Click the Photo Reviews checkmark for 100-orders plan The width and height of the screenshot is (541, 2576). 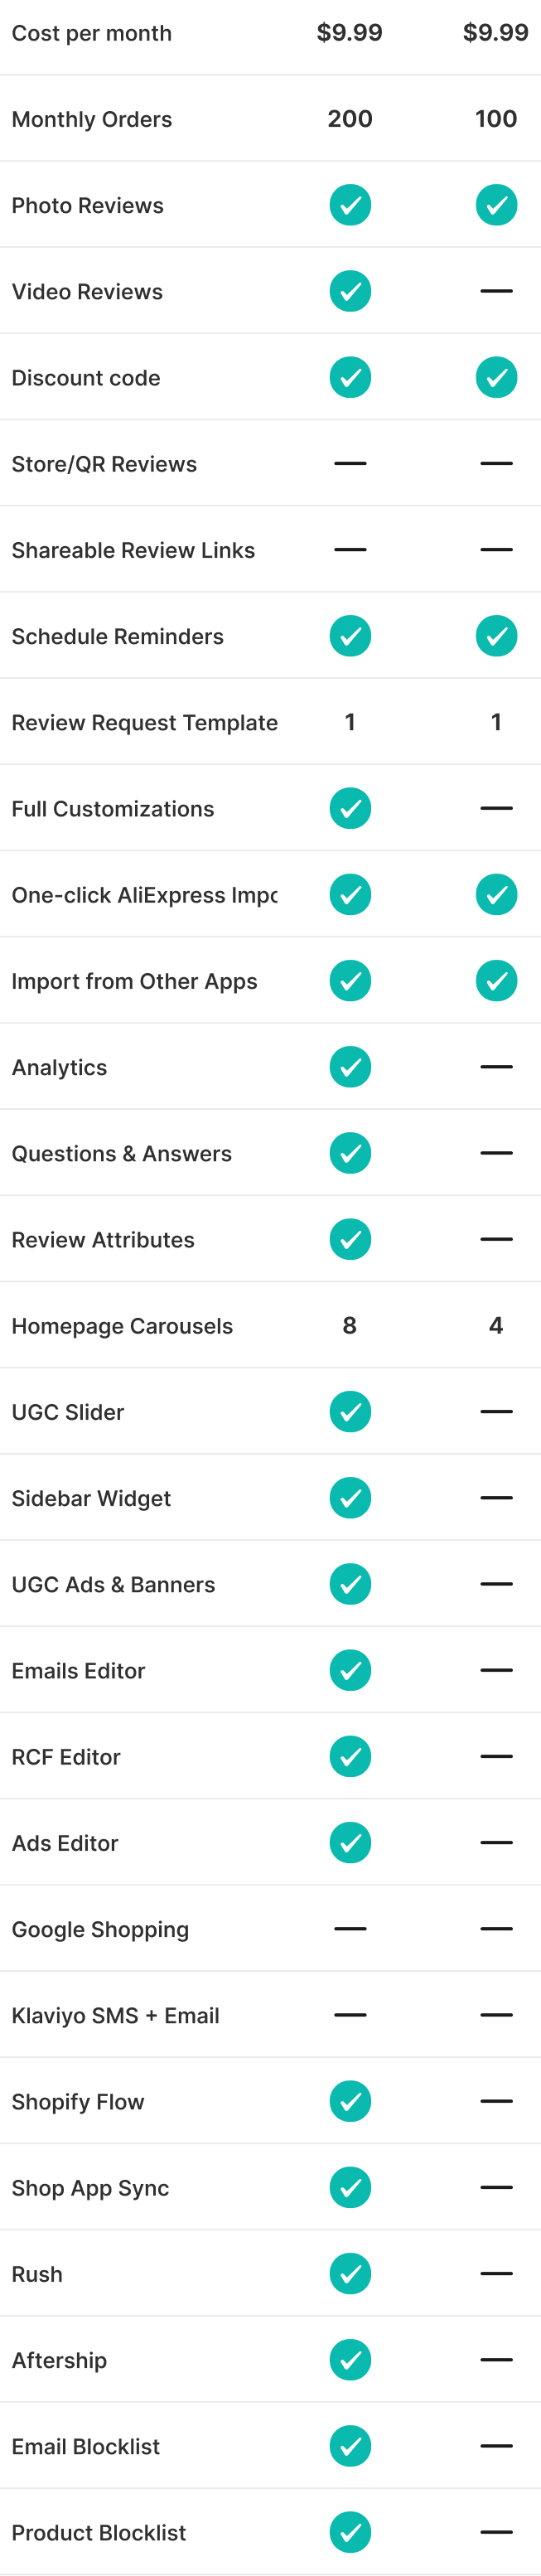tap(496, 205)
